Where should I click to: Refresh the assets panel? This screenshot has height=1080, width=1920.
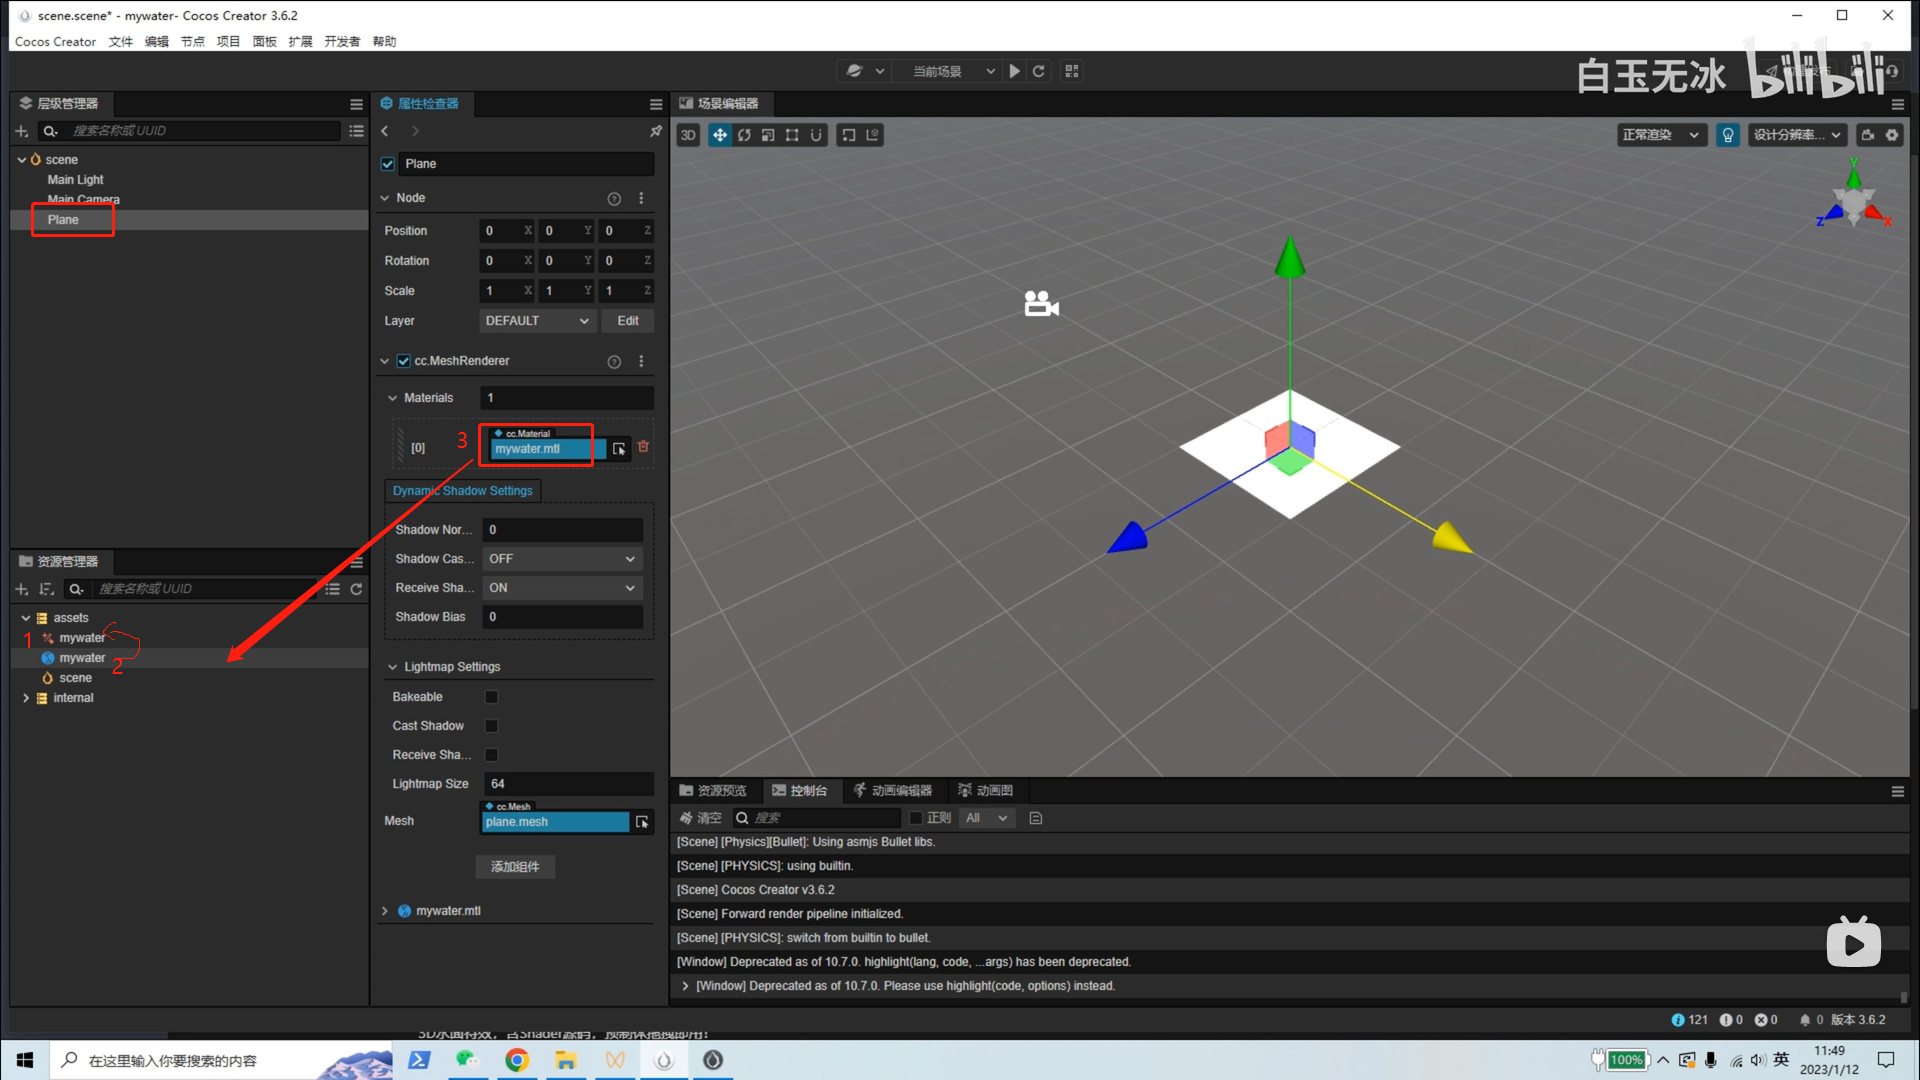tap(356, 589)
